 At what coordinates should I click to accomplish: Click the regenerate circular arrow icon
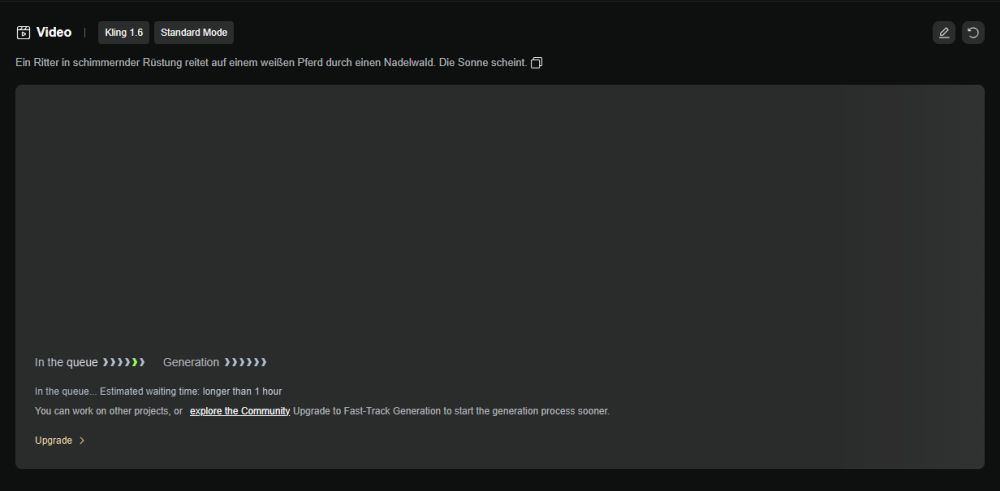tap(973, 33)
